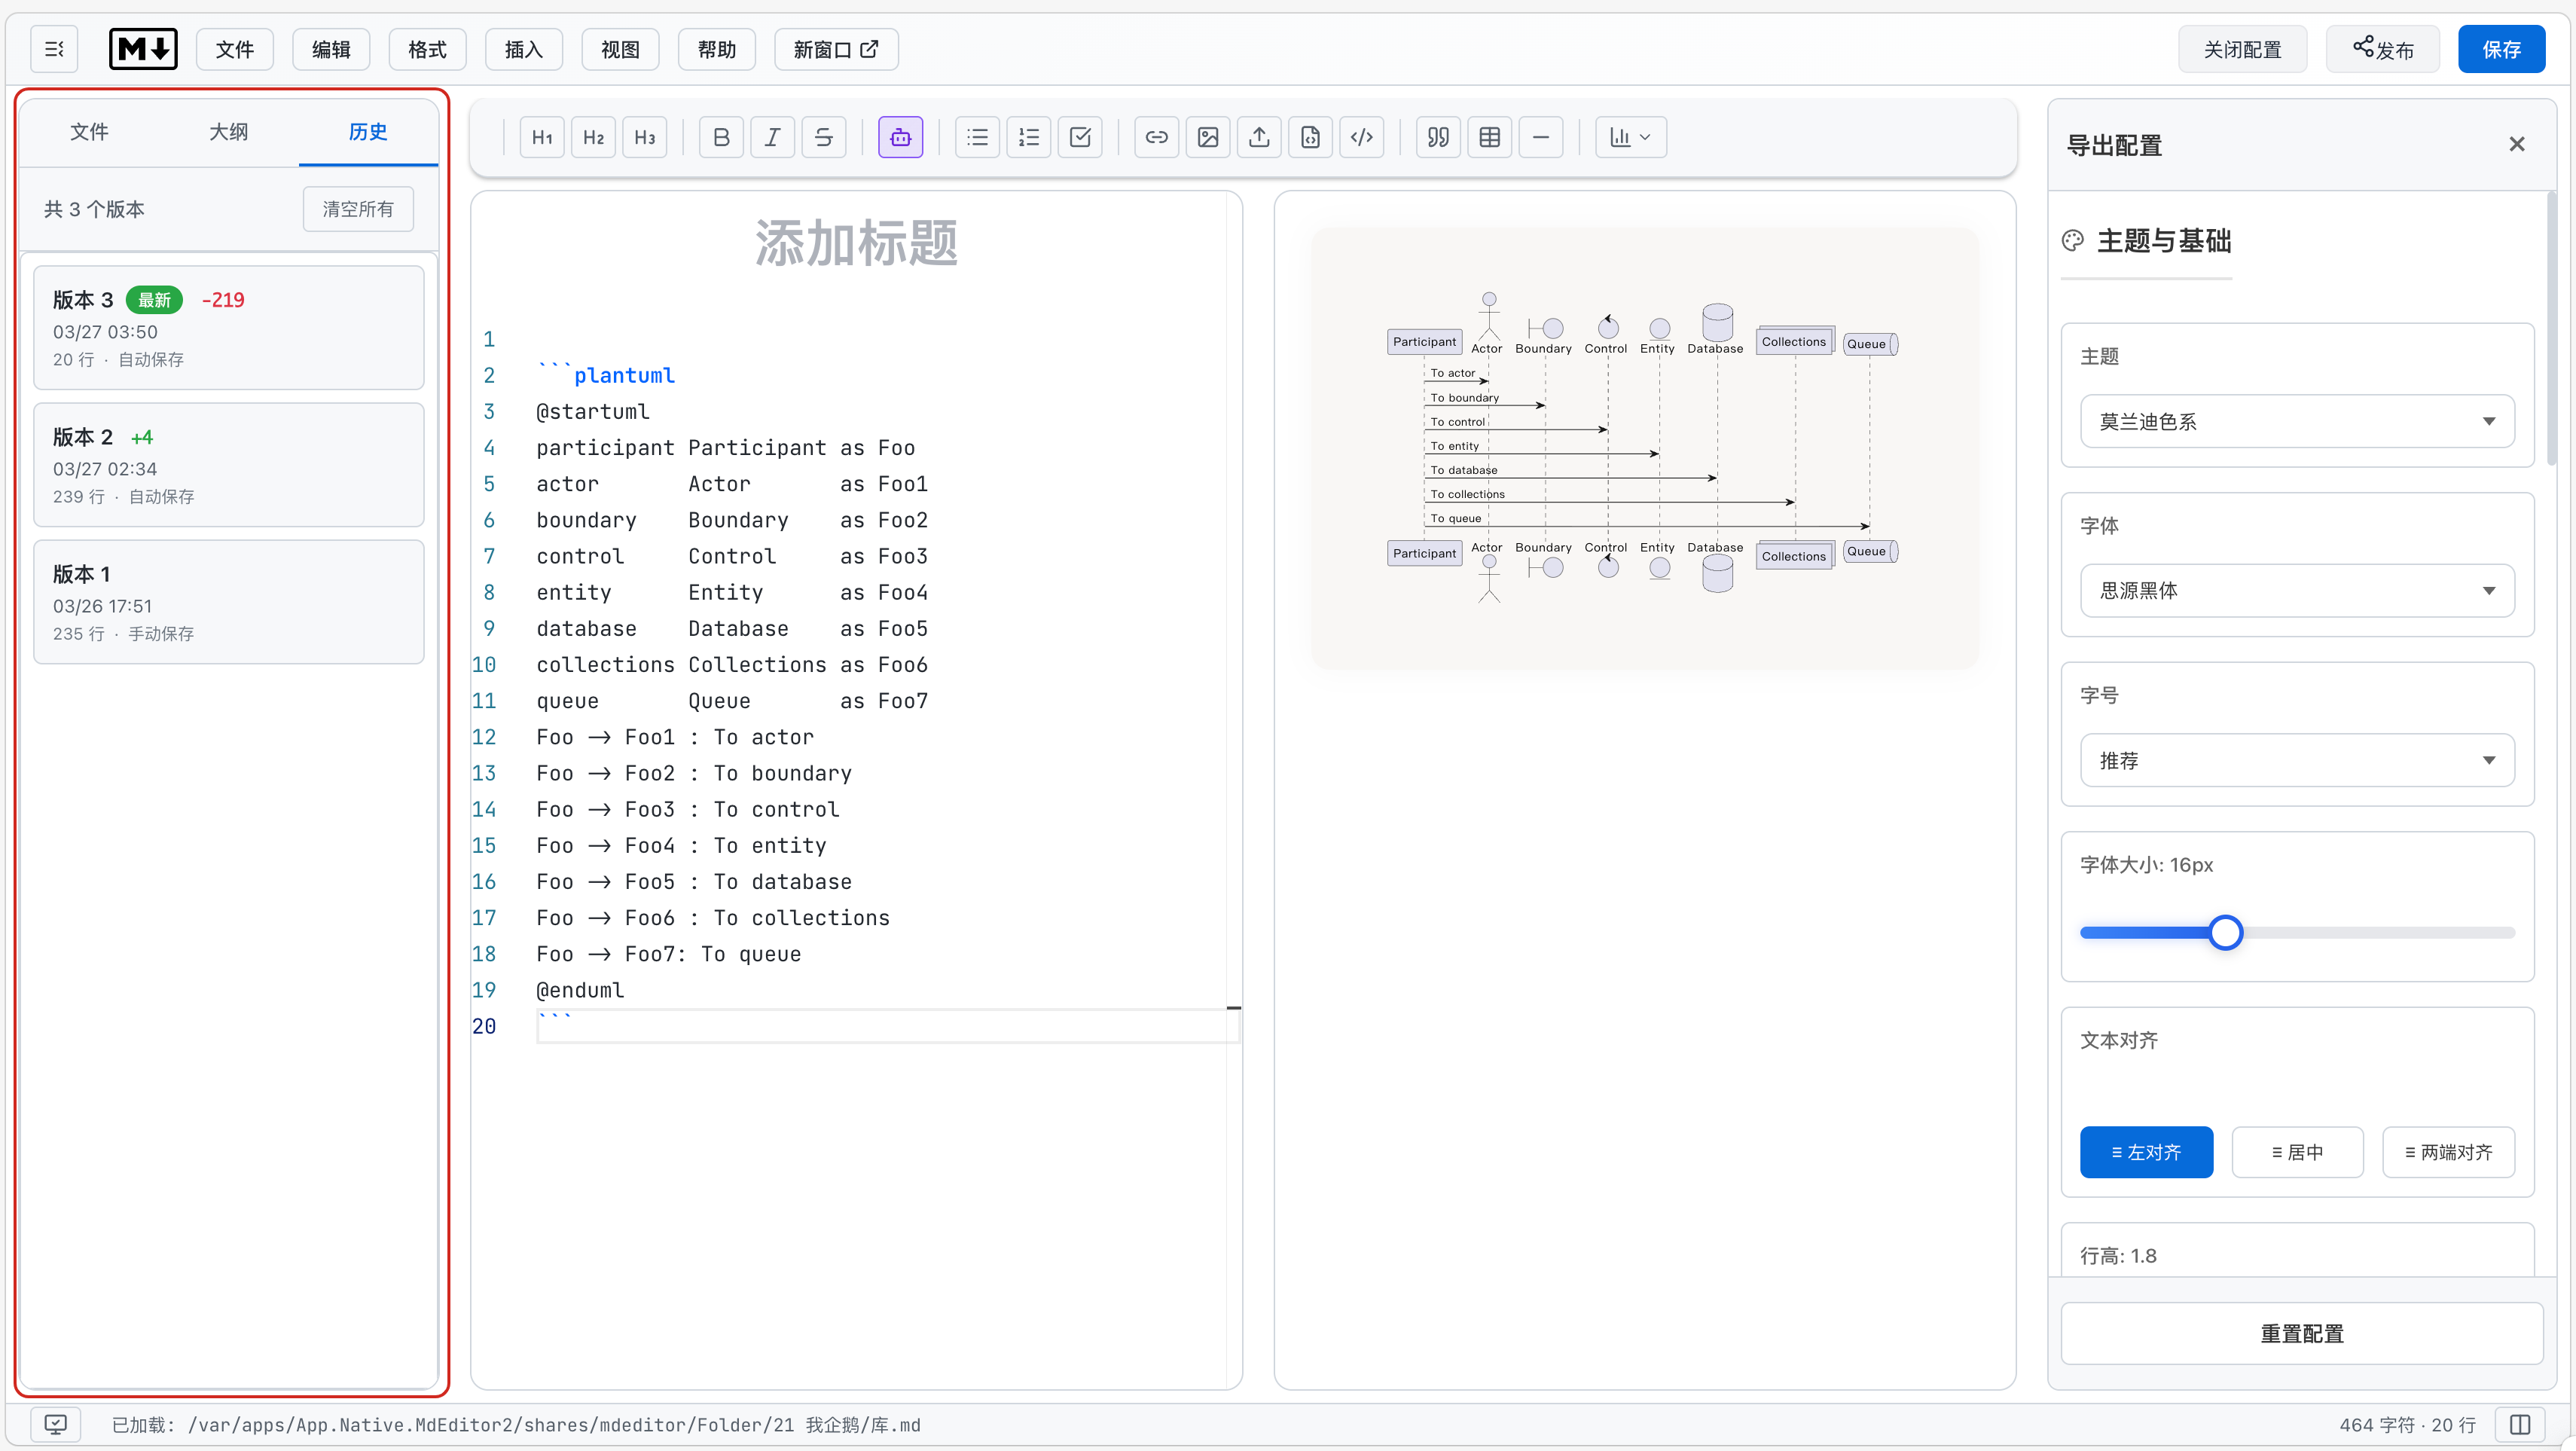Insert an image via the toolbar icon
2576x1451 pixels.
1207,137
